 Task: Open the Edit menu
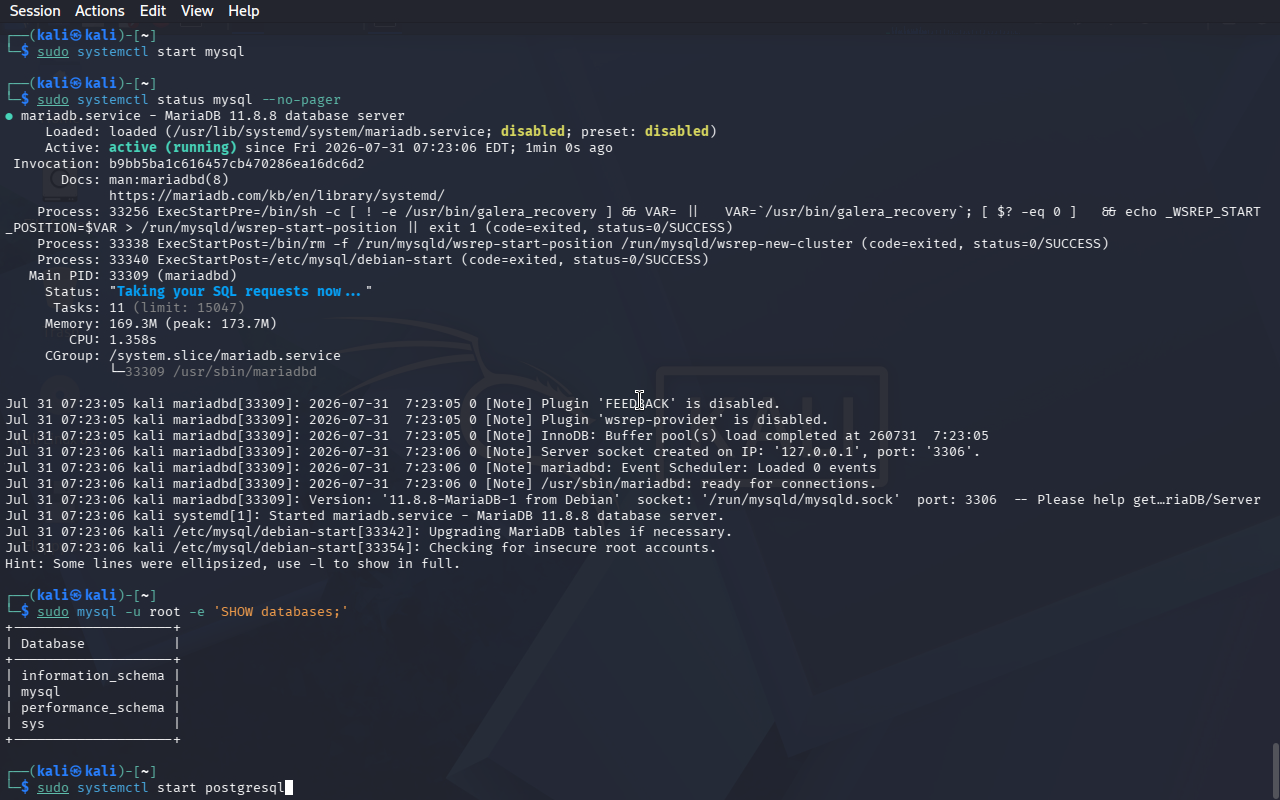pyautogui.click(x=153, y=11)
